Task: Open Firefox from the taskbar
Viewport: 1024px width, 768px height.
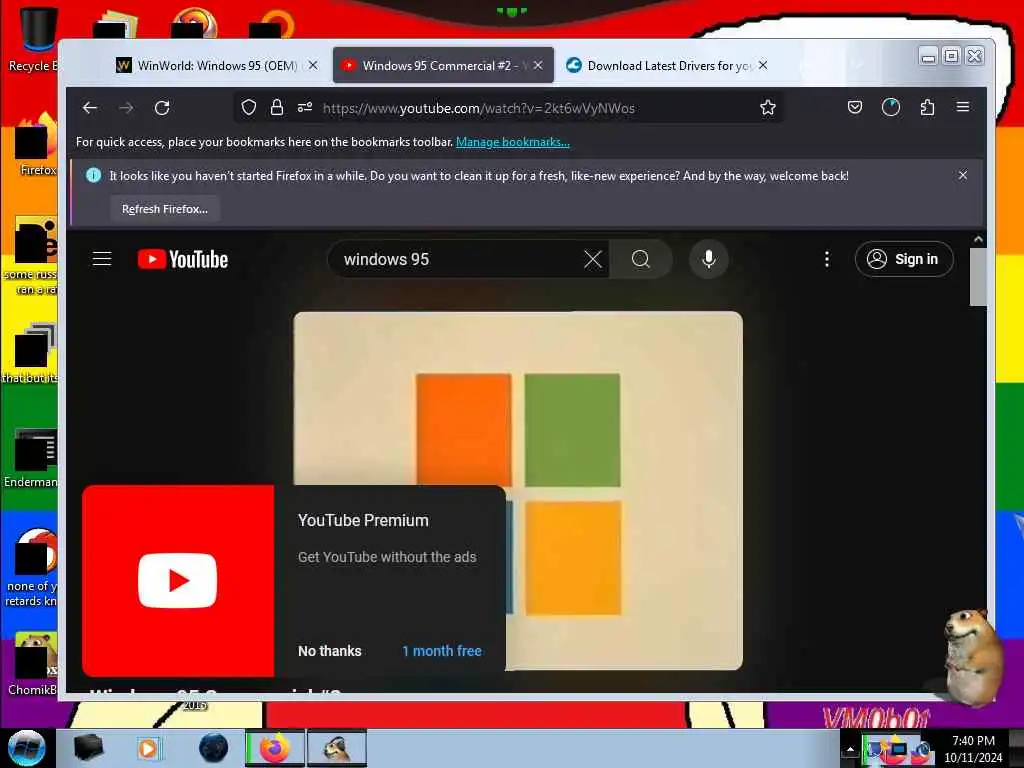Action: (275, 748)
